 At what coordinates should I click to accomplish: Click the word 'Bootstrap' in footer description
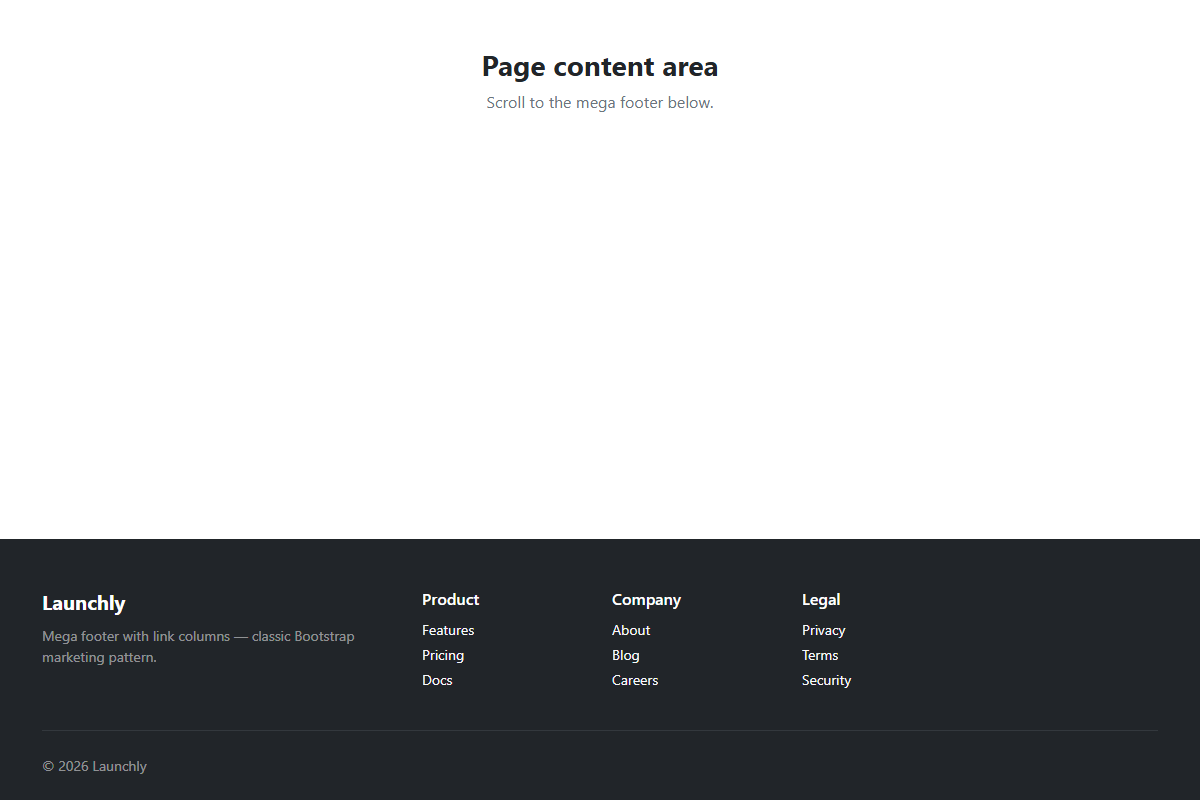tap(324, 636)
